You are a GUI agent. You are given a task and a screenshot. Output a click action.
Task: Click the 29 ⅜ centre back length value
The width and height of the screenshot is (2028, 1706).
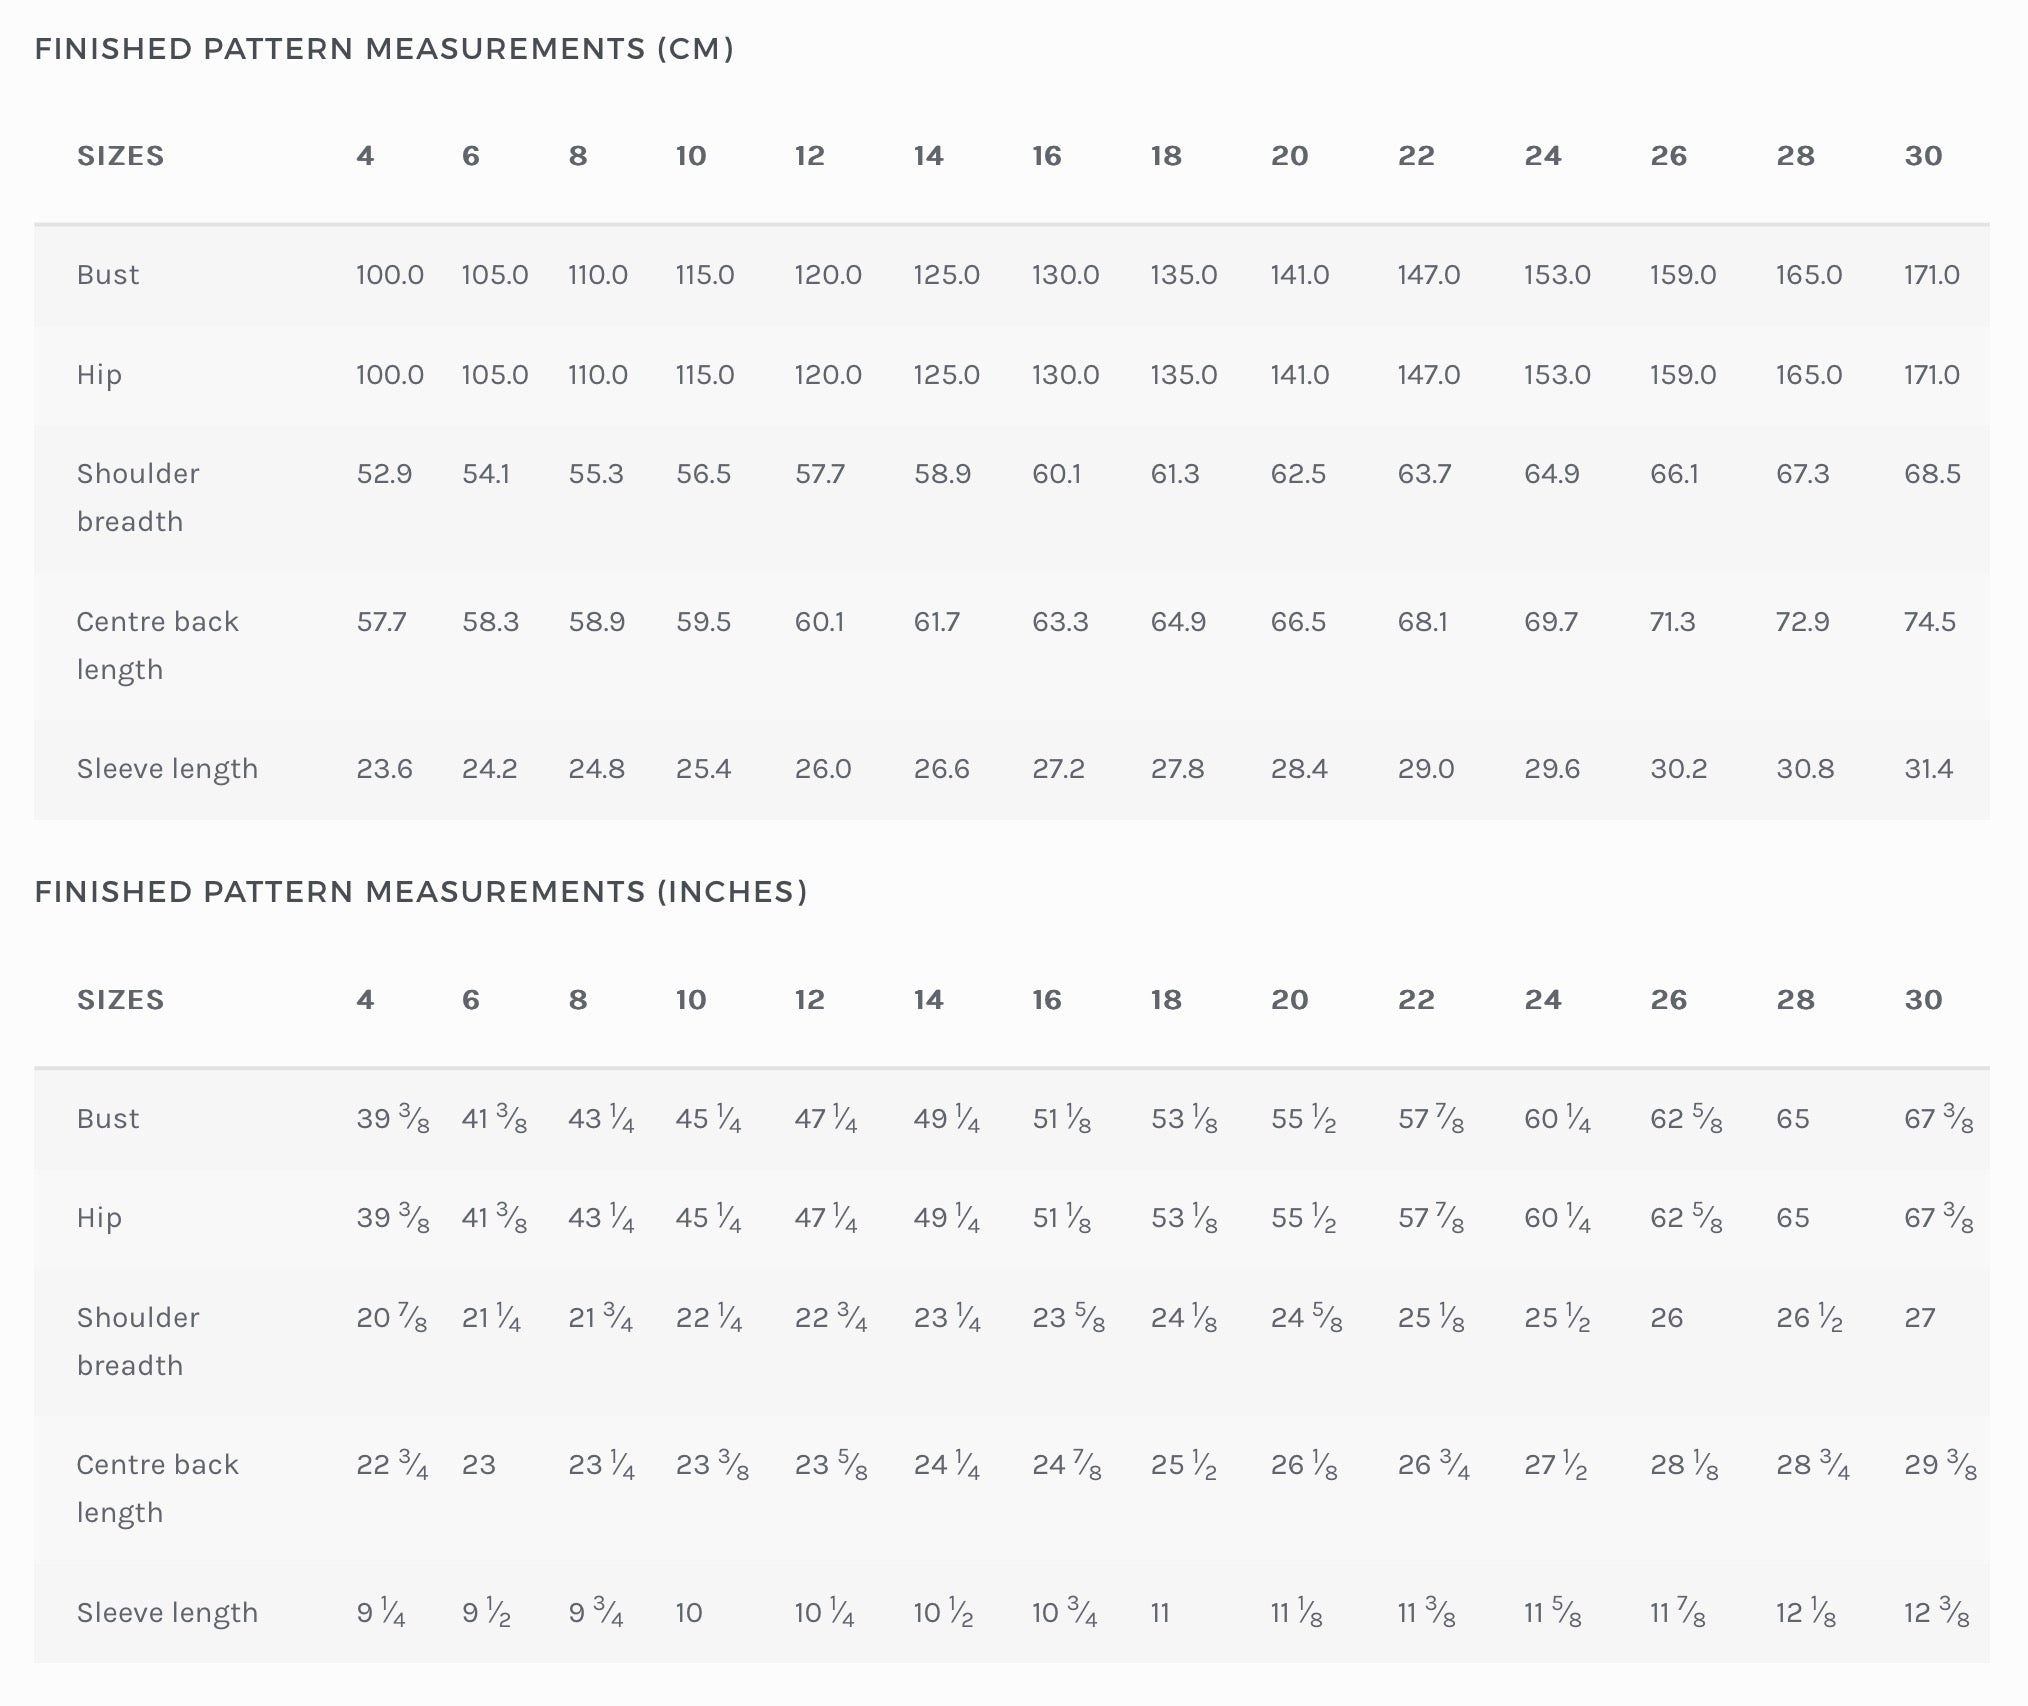click(1940, 1465)
